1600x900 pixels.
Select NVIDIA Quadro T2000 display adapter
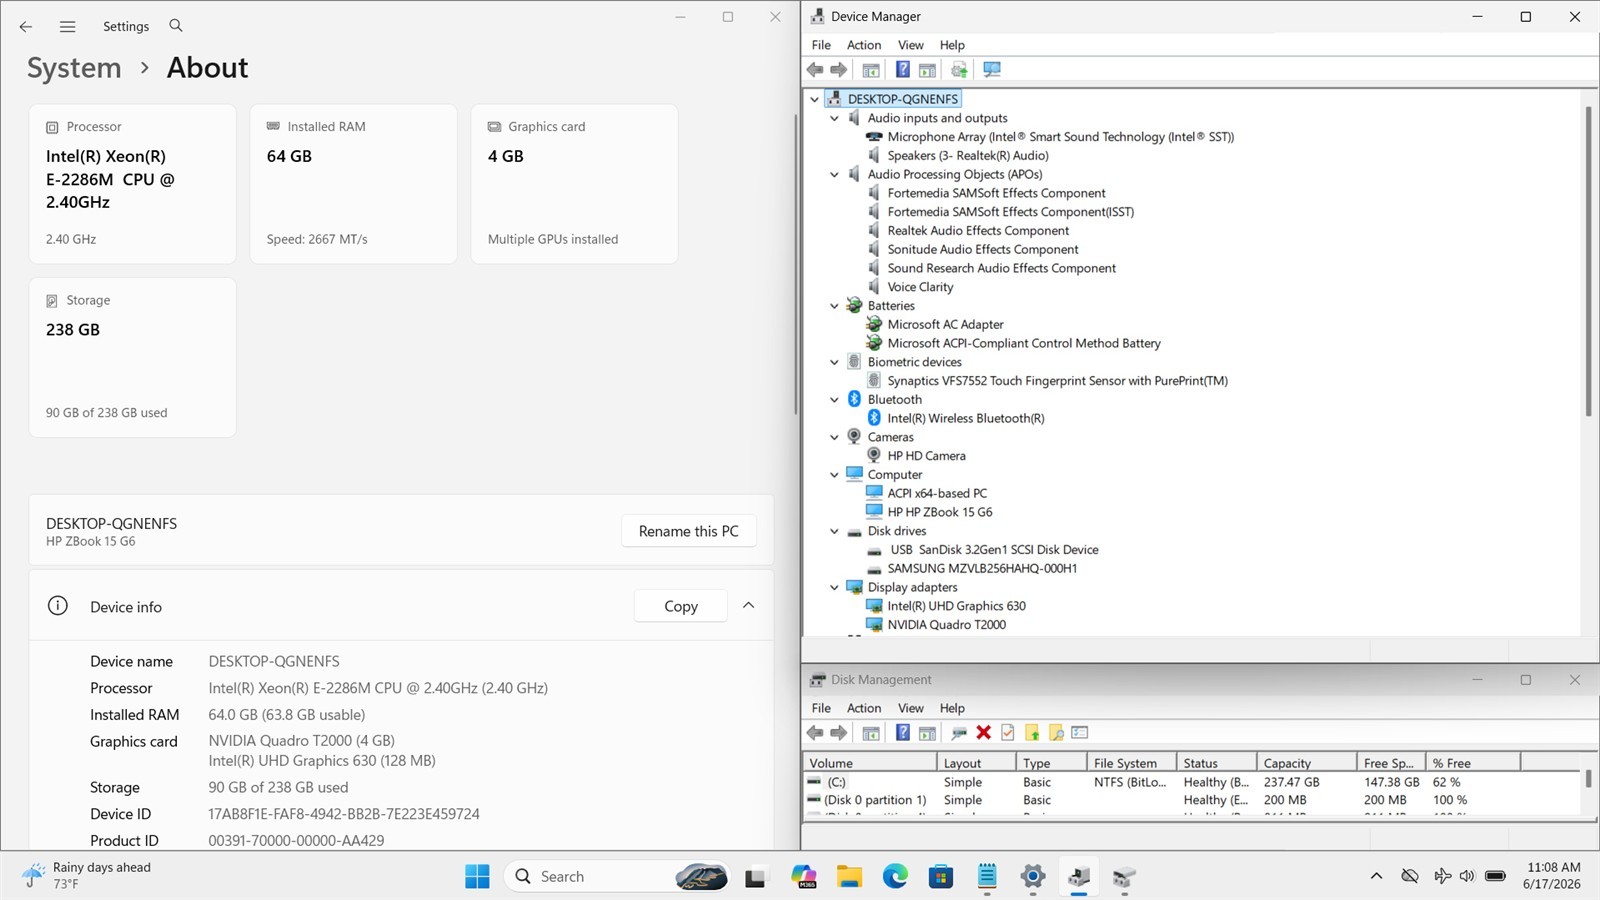tap(946, 625)
